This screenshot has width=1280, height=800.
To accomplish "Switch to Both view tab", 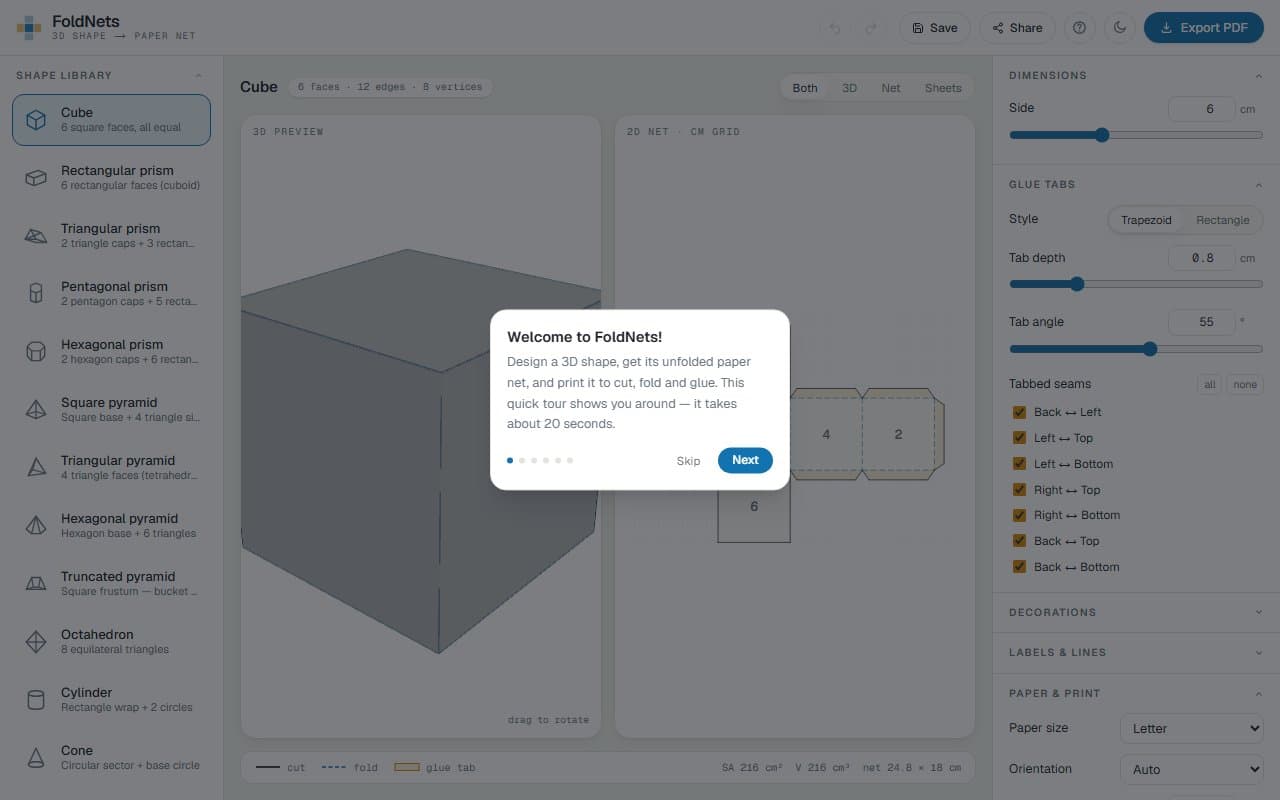I will click(x=805, y=88).
